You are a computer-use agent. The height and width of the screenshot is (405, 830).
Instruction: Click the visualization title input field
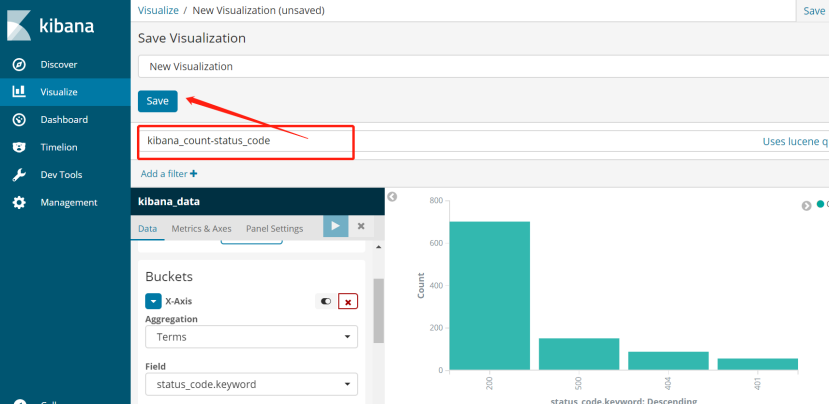(484, 67)
